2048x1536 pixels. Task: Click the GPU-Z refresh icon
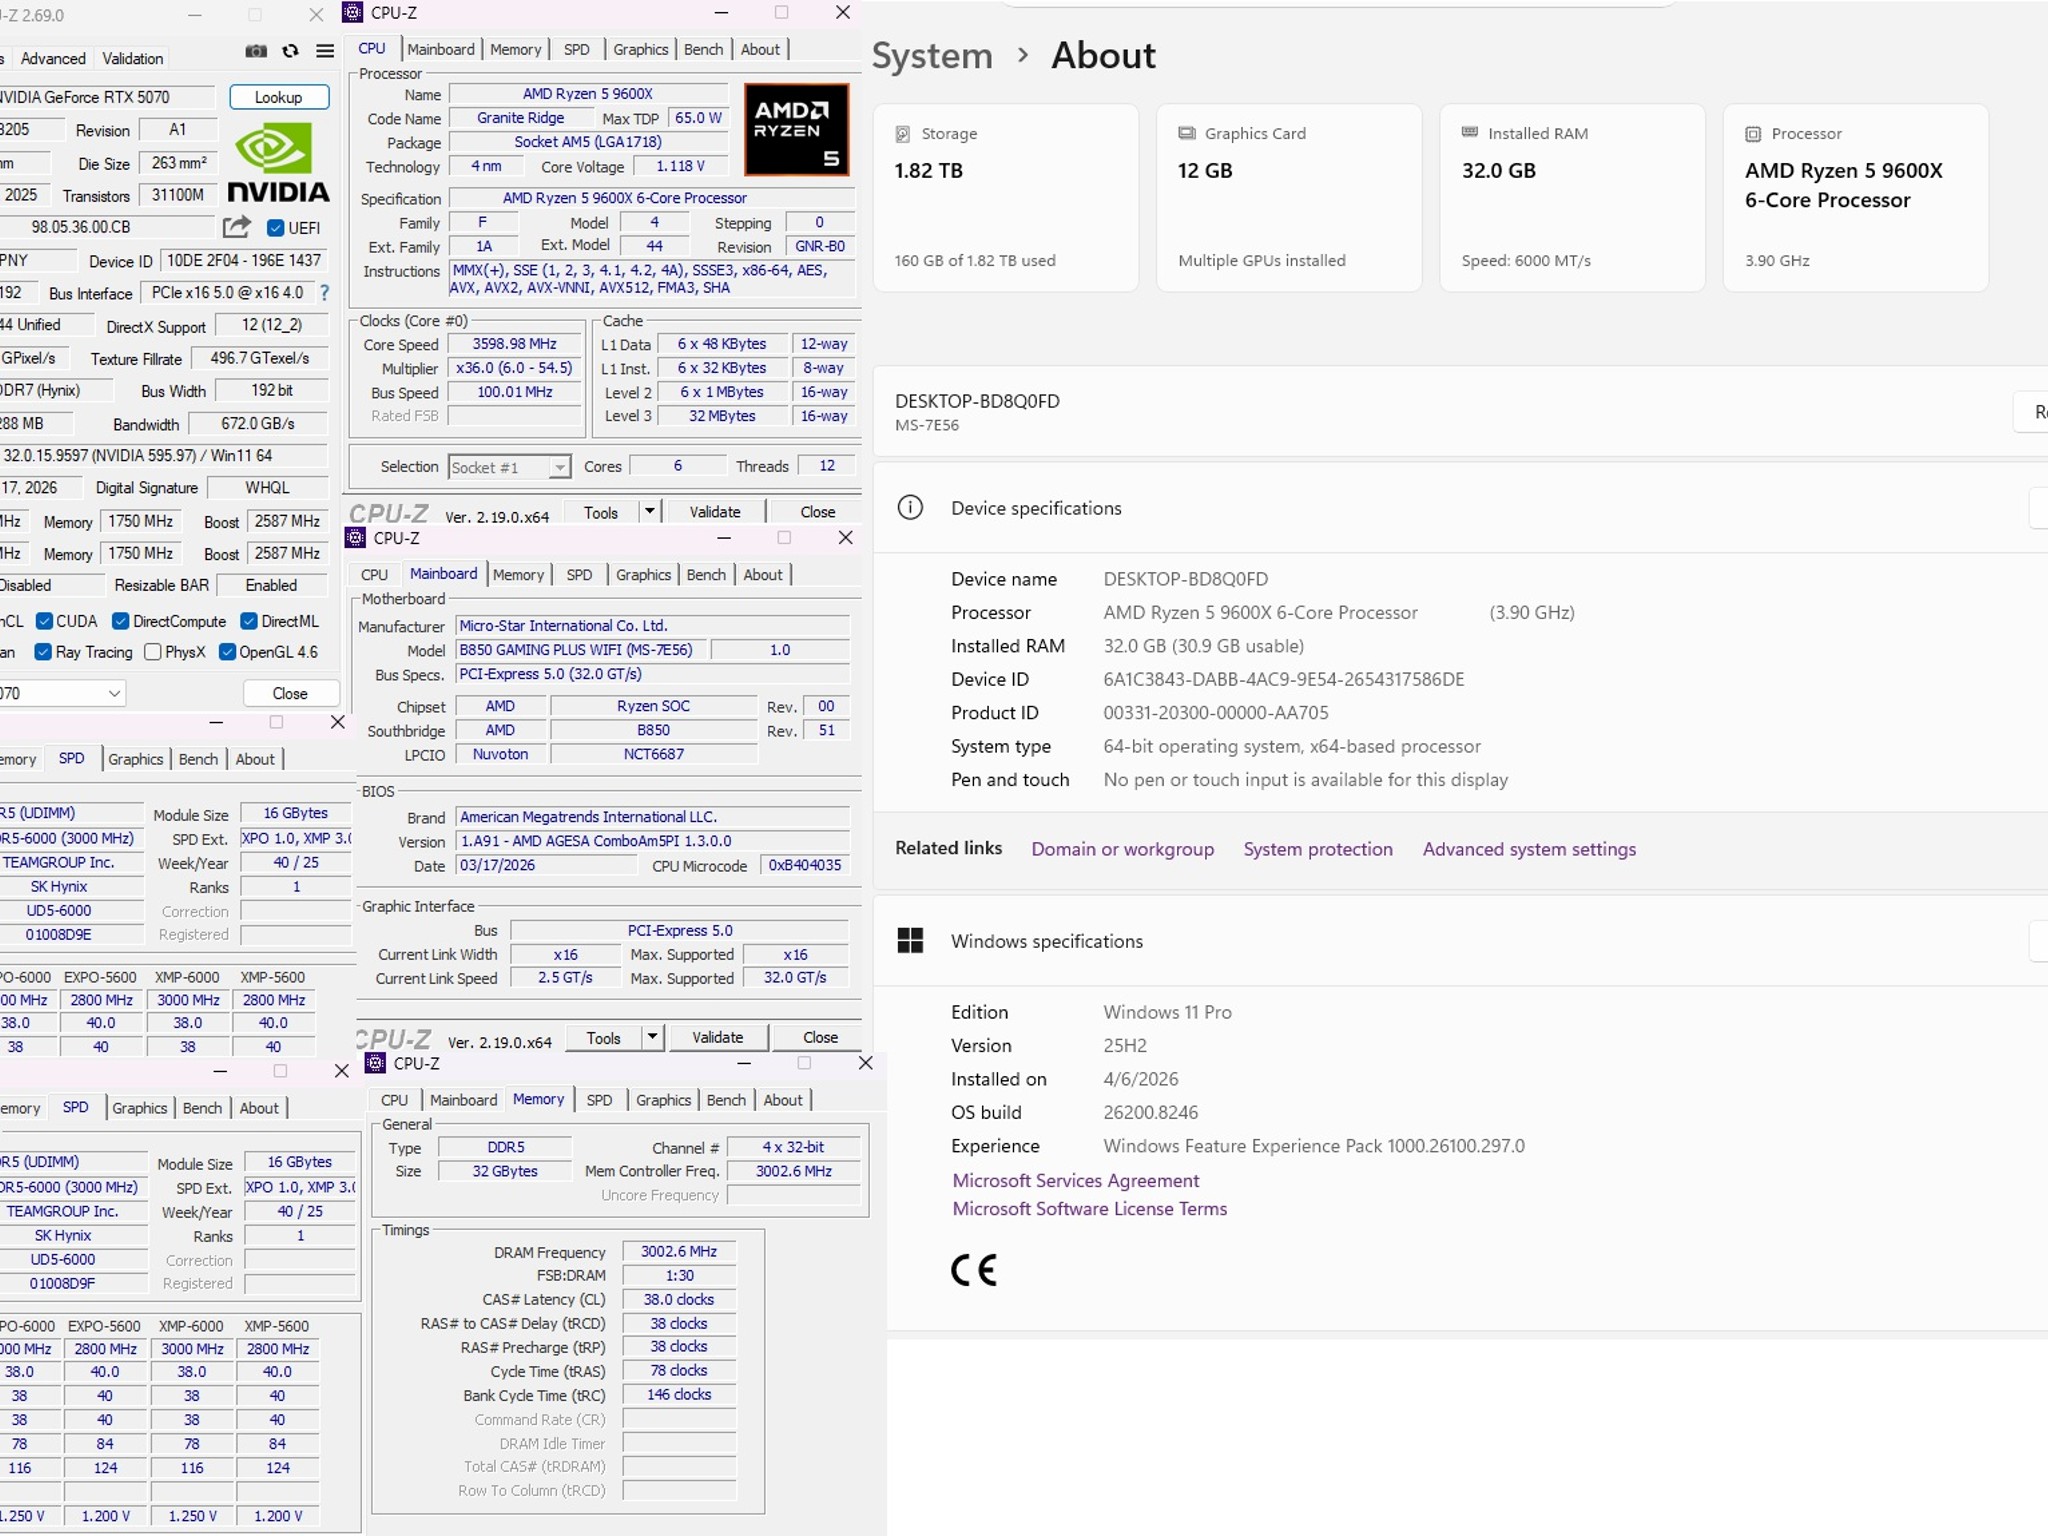pos(290,51)
